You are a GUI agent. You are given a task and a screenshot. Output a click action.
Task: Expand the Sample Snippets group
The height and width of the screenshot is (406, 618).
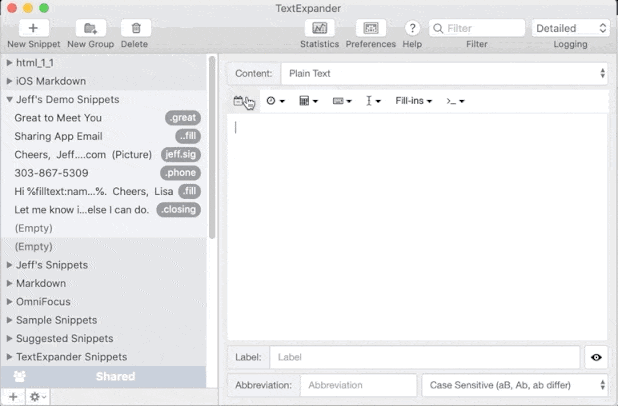click(x=9, y=320)
